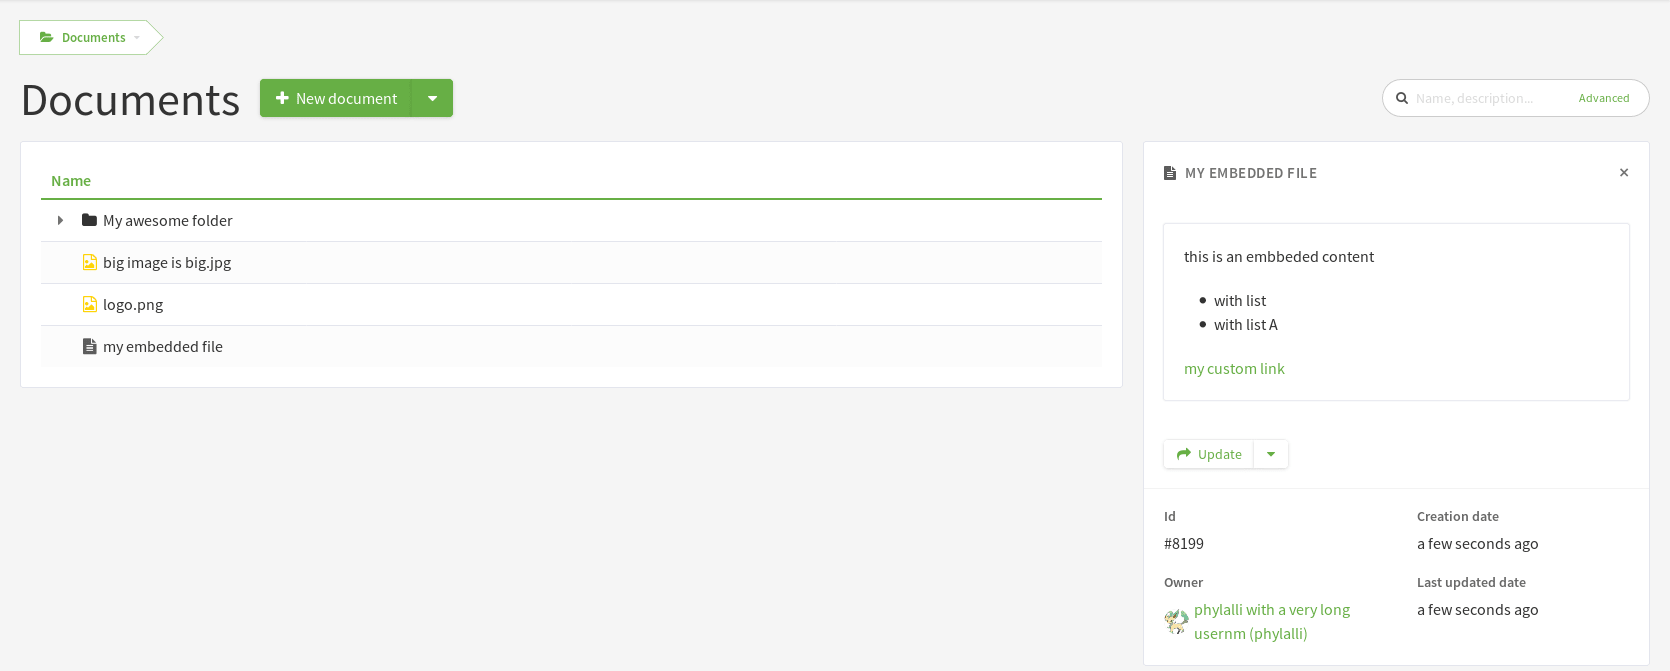Click the share arrow icon on the Update button
The width and height of the screenshot is (1670, 671).
(1184, 453)
